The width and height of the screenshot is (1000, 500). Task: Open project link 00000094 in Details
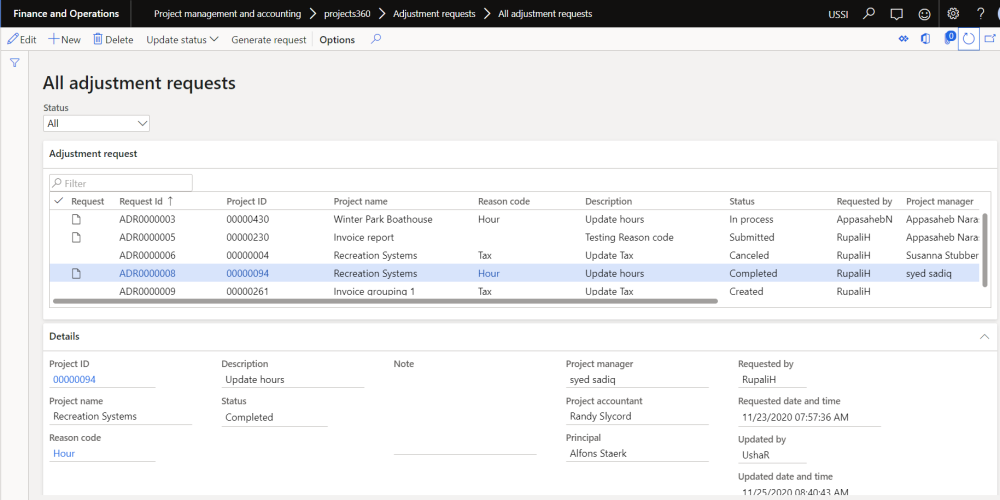(x=73, y=380)
